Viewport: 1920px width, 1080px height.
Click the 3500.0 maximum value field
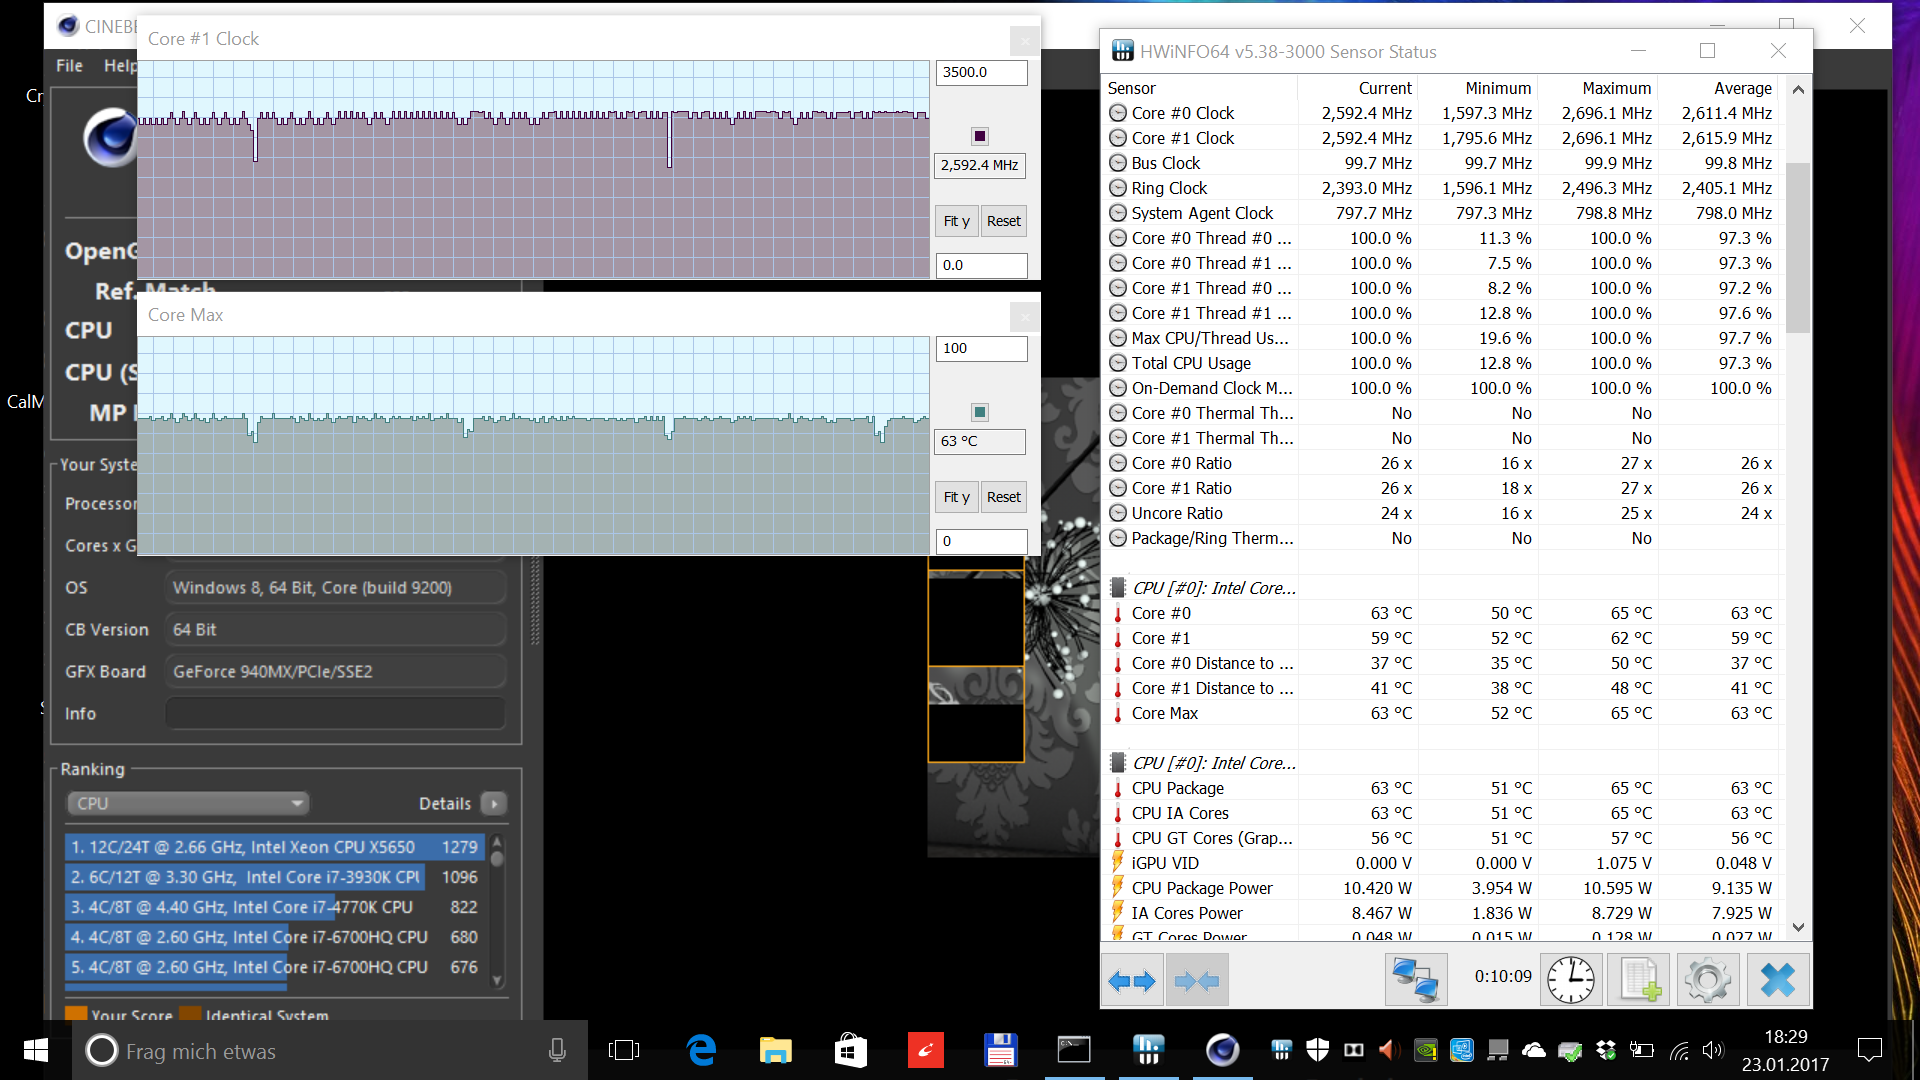coord(980,72)
